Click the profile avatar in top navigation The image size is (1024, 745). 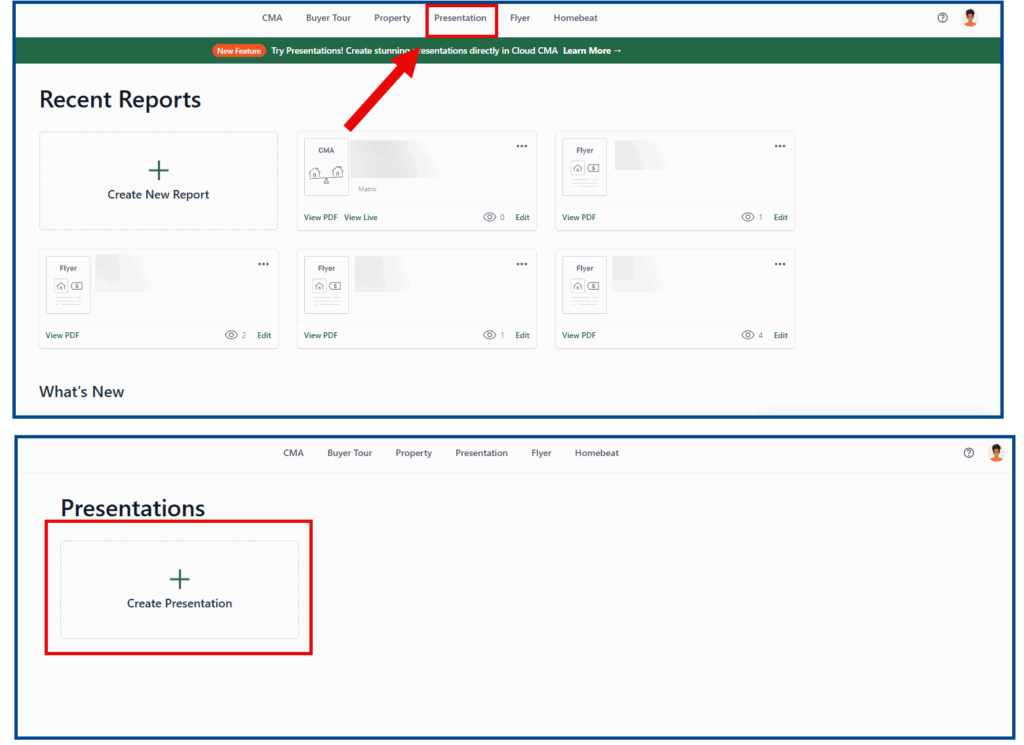(969, 17)
